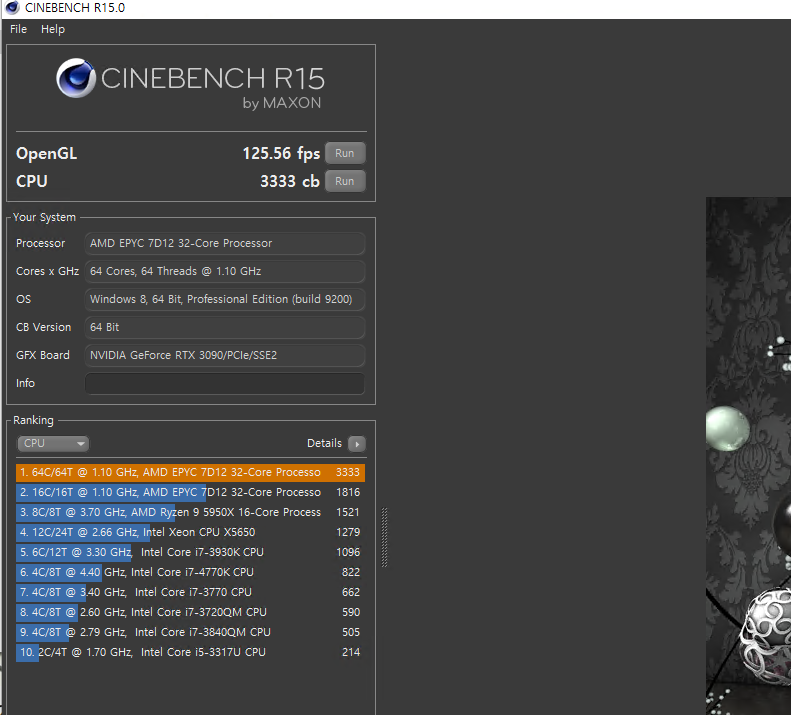This screenshot has height=715, width=791.
Task: Select ranking row 9 Core i7-3840QM
Action: [190, 632]
